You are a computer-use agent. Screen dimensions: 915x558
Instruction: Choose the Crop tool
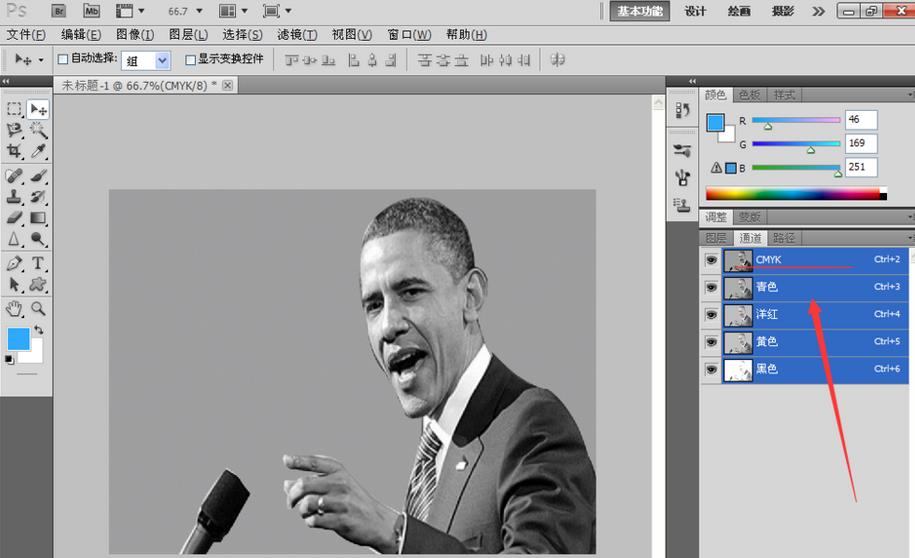coord(14,151)
